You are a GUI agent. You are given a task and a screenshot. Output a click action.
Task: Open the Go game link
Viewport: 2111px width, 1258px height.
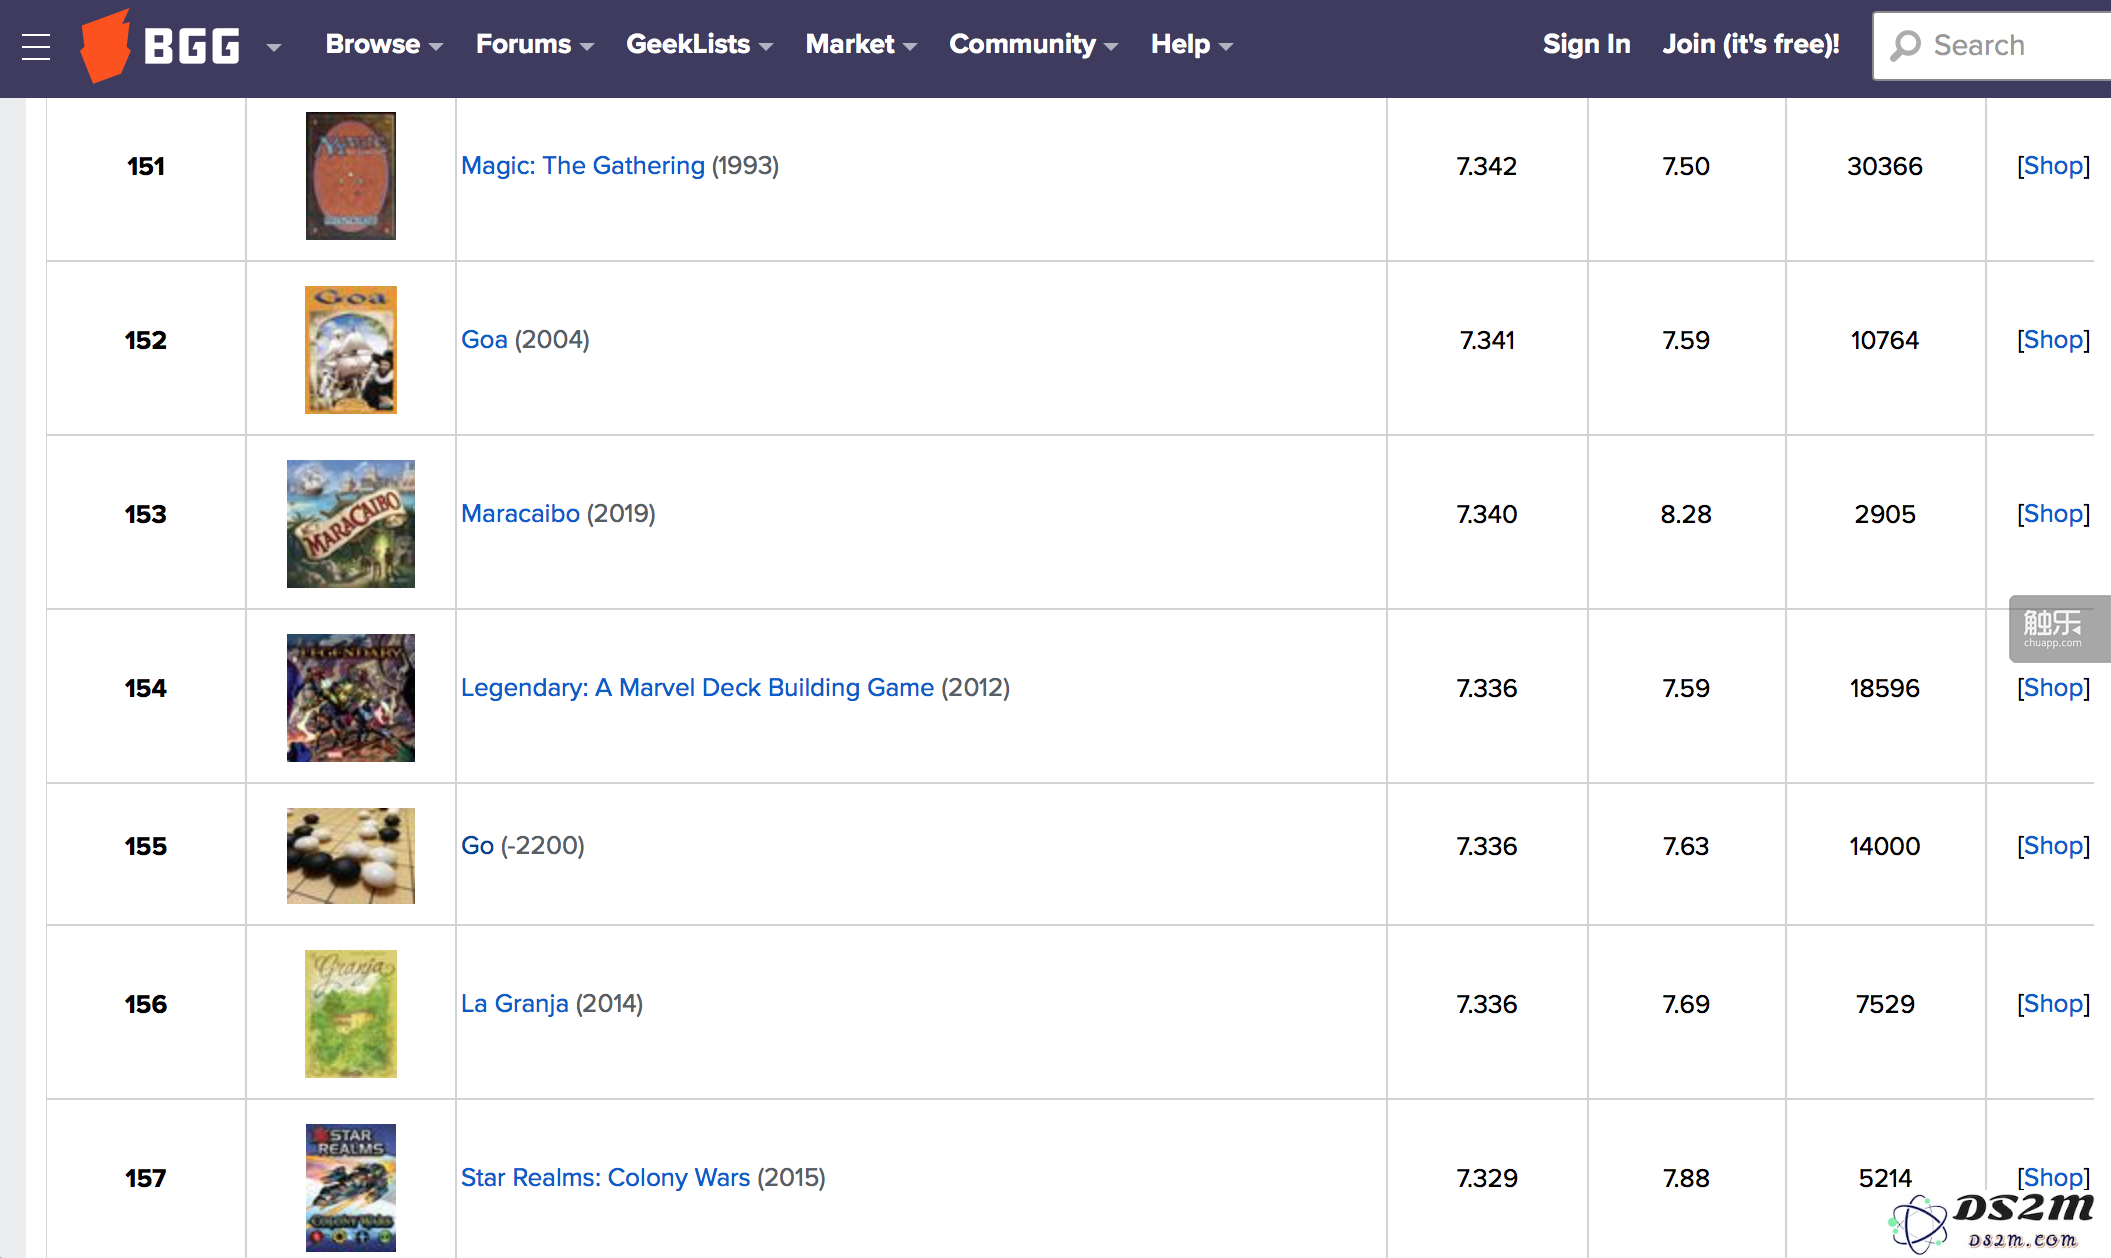[477, 845]
